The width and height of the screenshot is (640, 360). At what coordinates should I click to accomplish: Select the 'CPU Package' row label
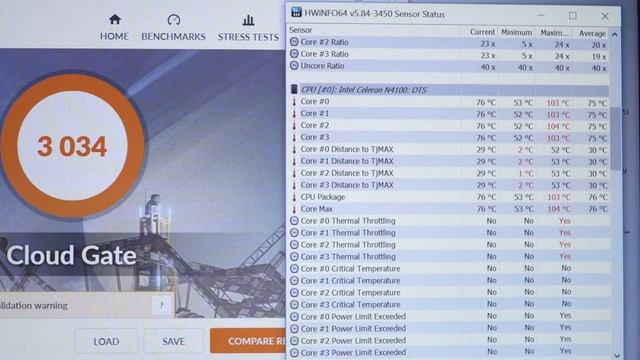(323, 197)
